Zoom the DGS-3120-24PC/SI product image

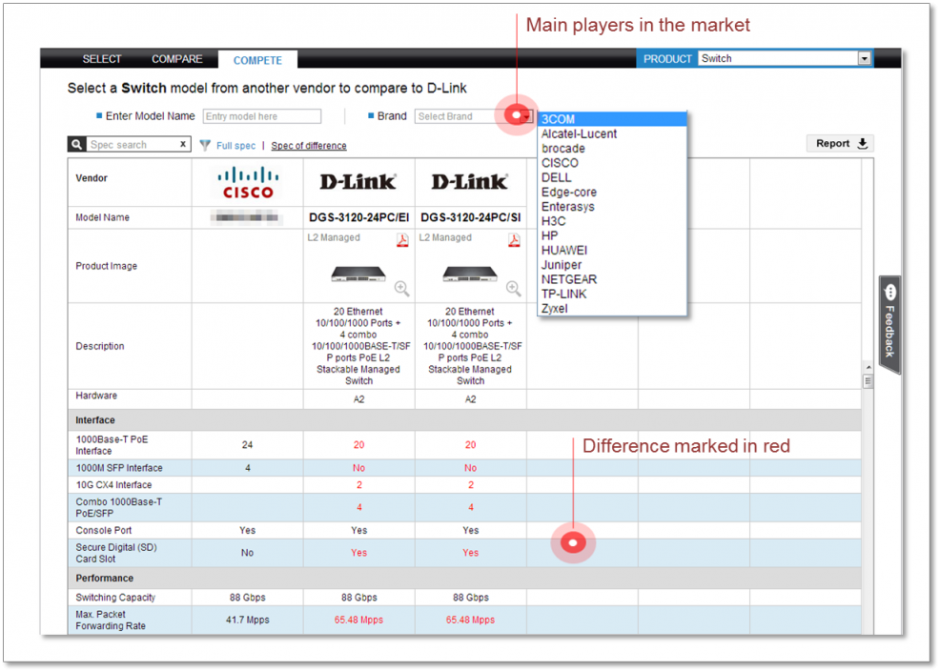point(513,288)
